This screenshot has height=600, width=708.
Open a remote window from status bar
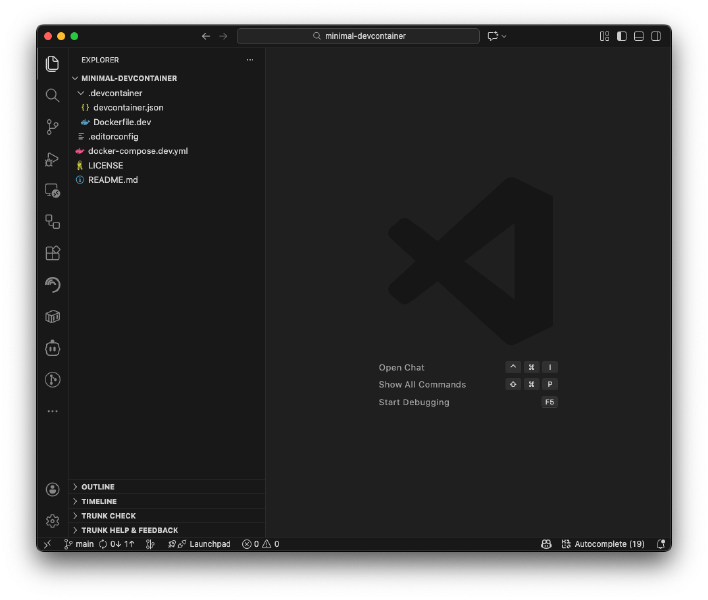(48, 544)
